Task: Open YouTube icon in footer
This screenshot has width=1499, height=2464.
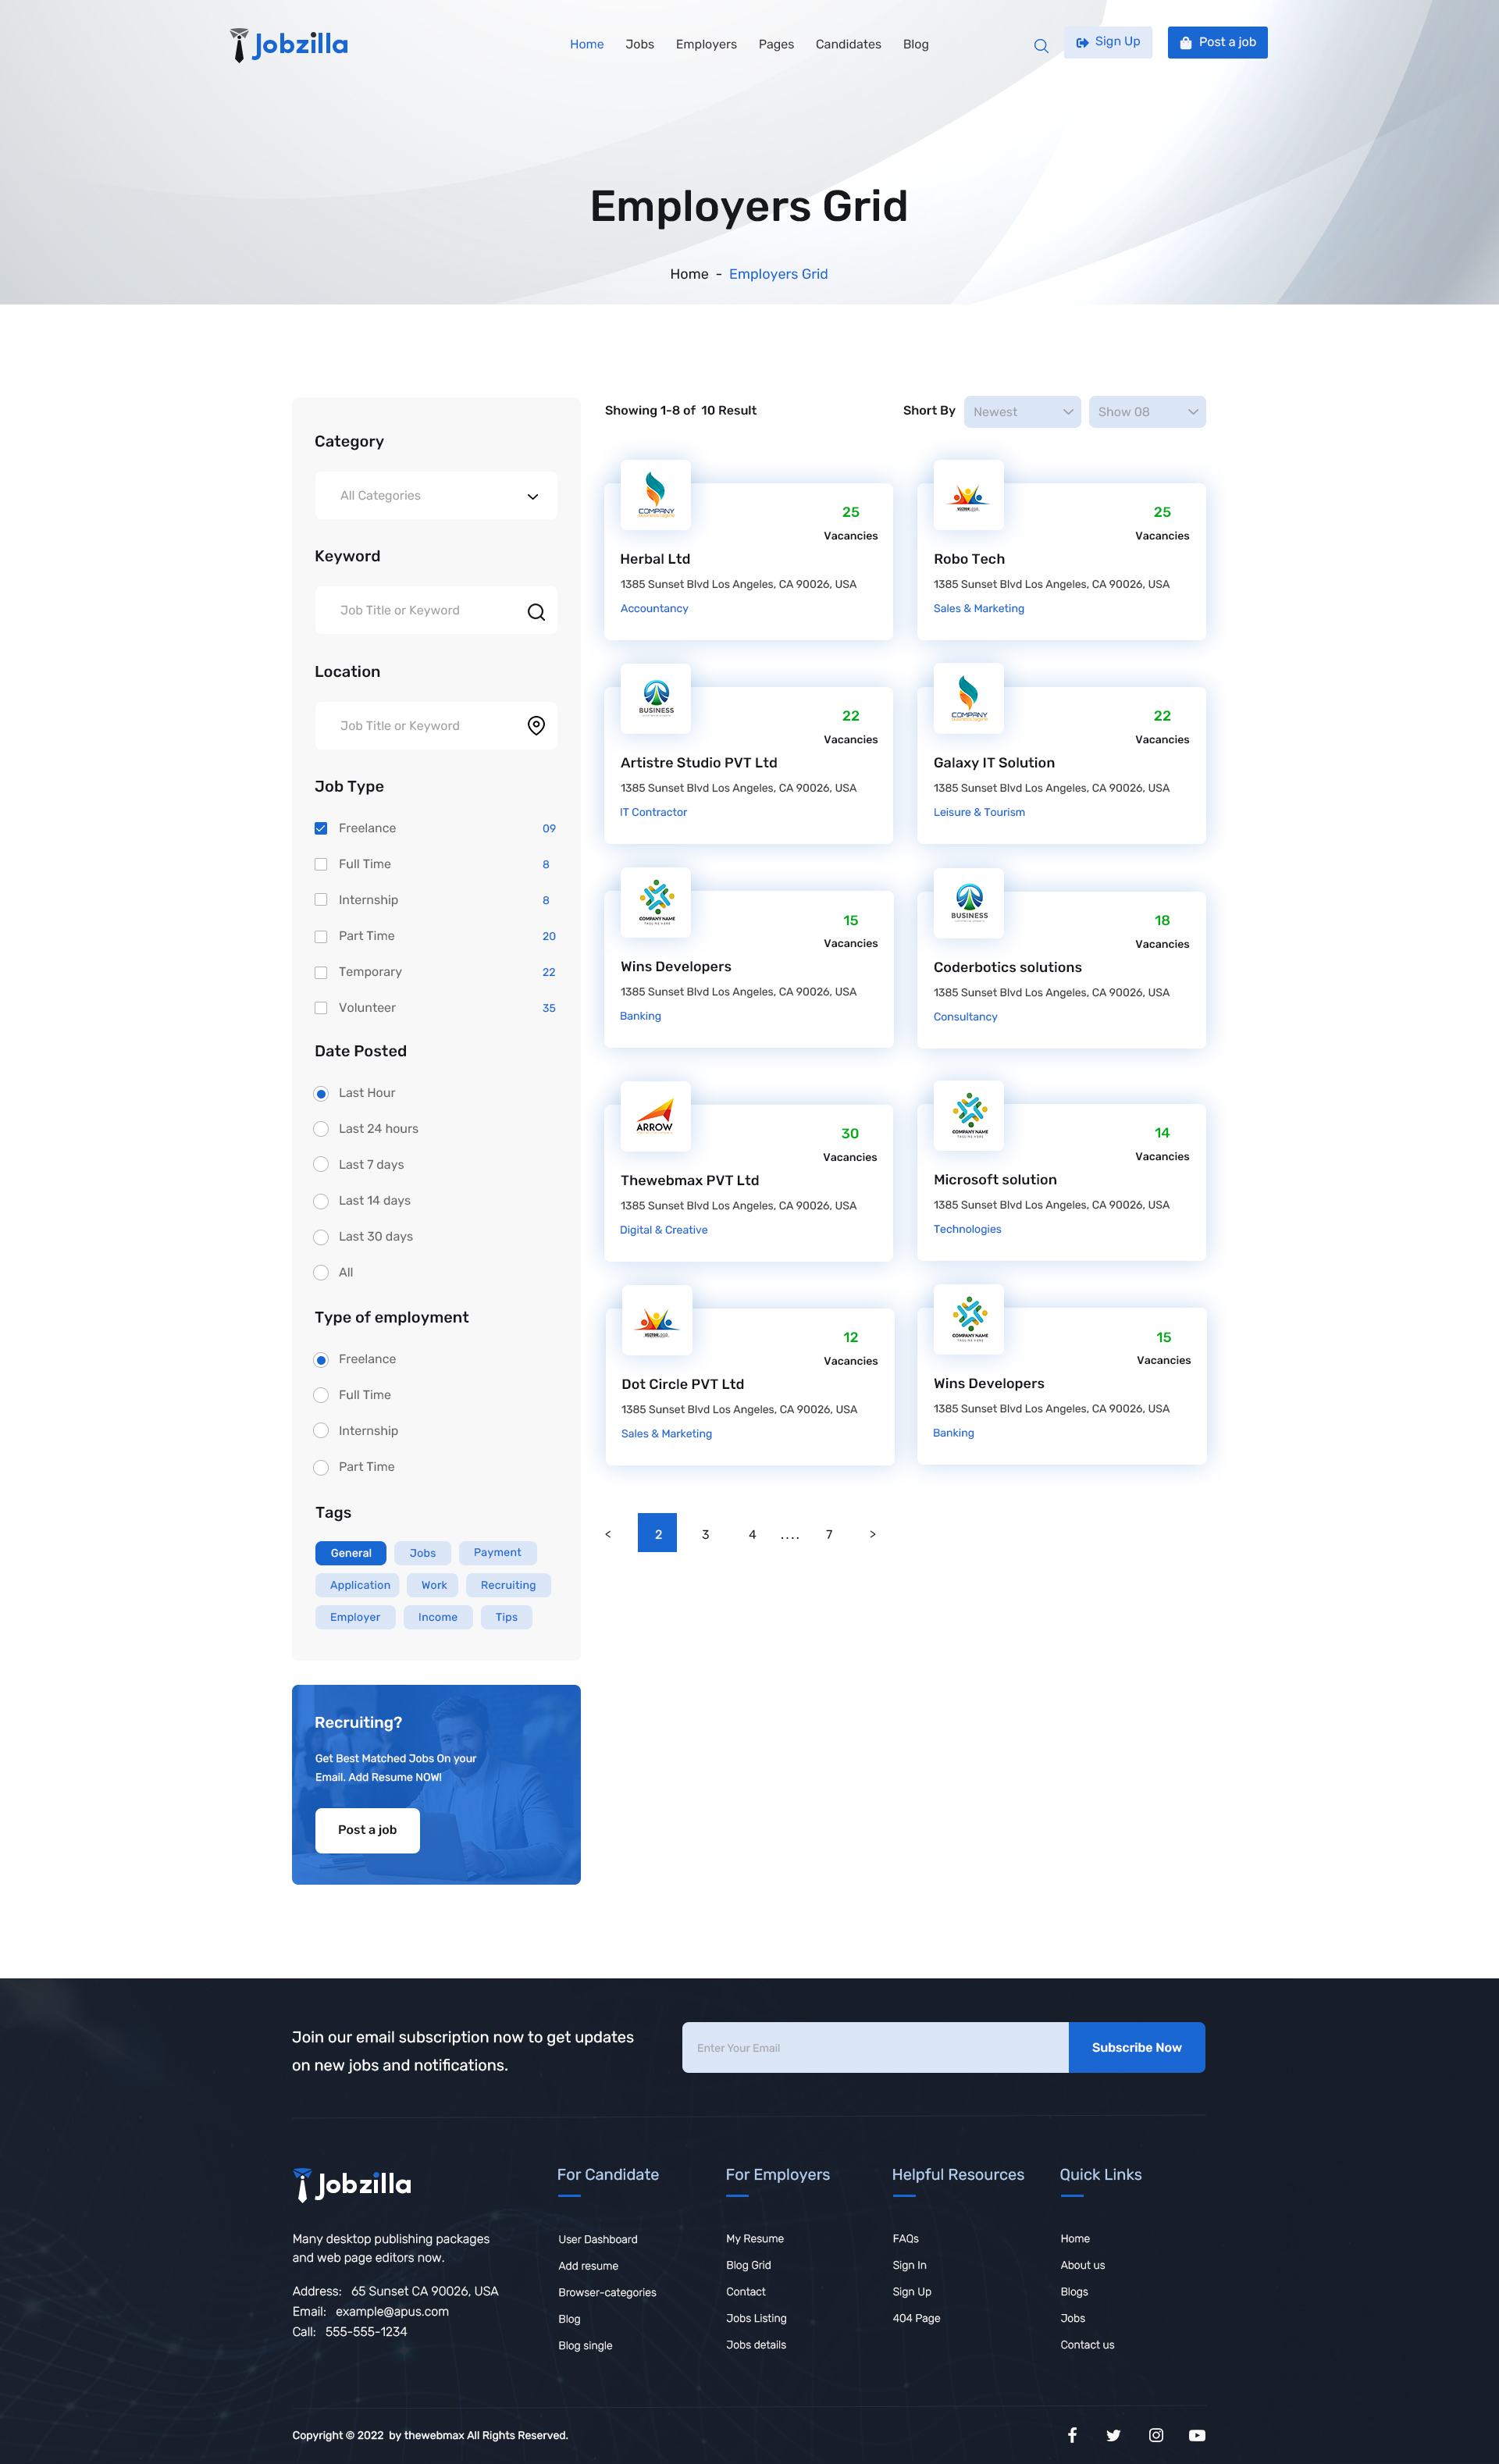Action: pos(1197,2435)
